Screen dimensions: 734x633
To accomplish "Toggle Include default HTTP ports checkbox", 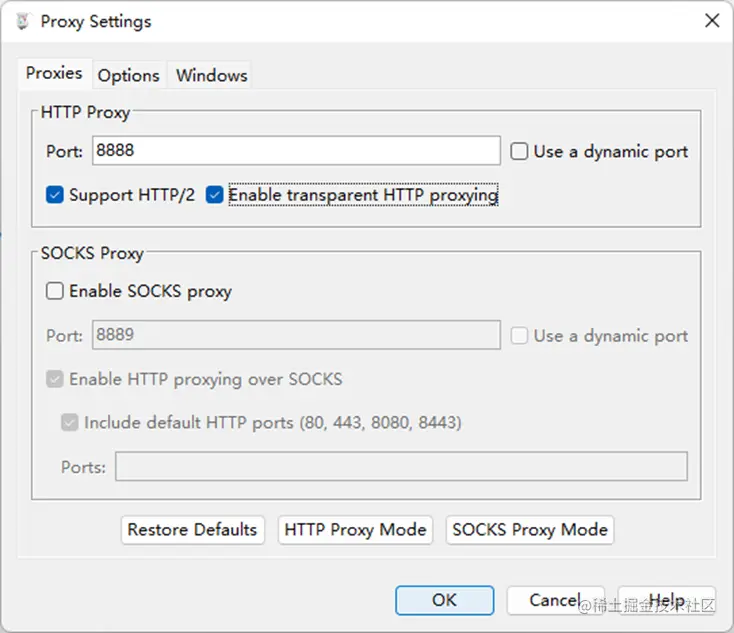I will pos(70,422).
